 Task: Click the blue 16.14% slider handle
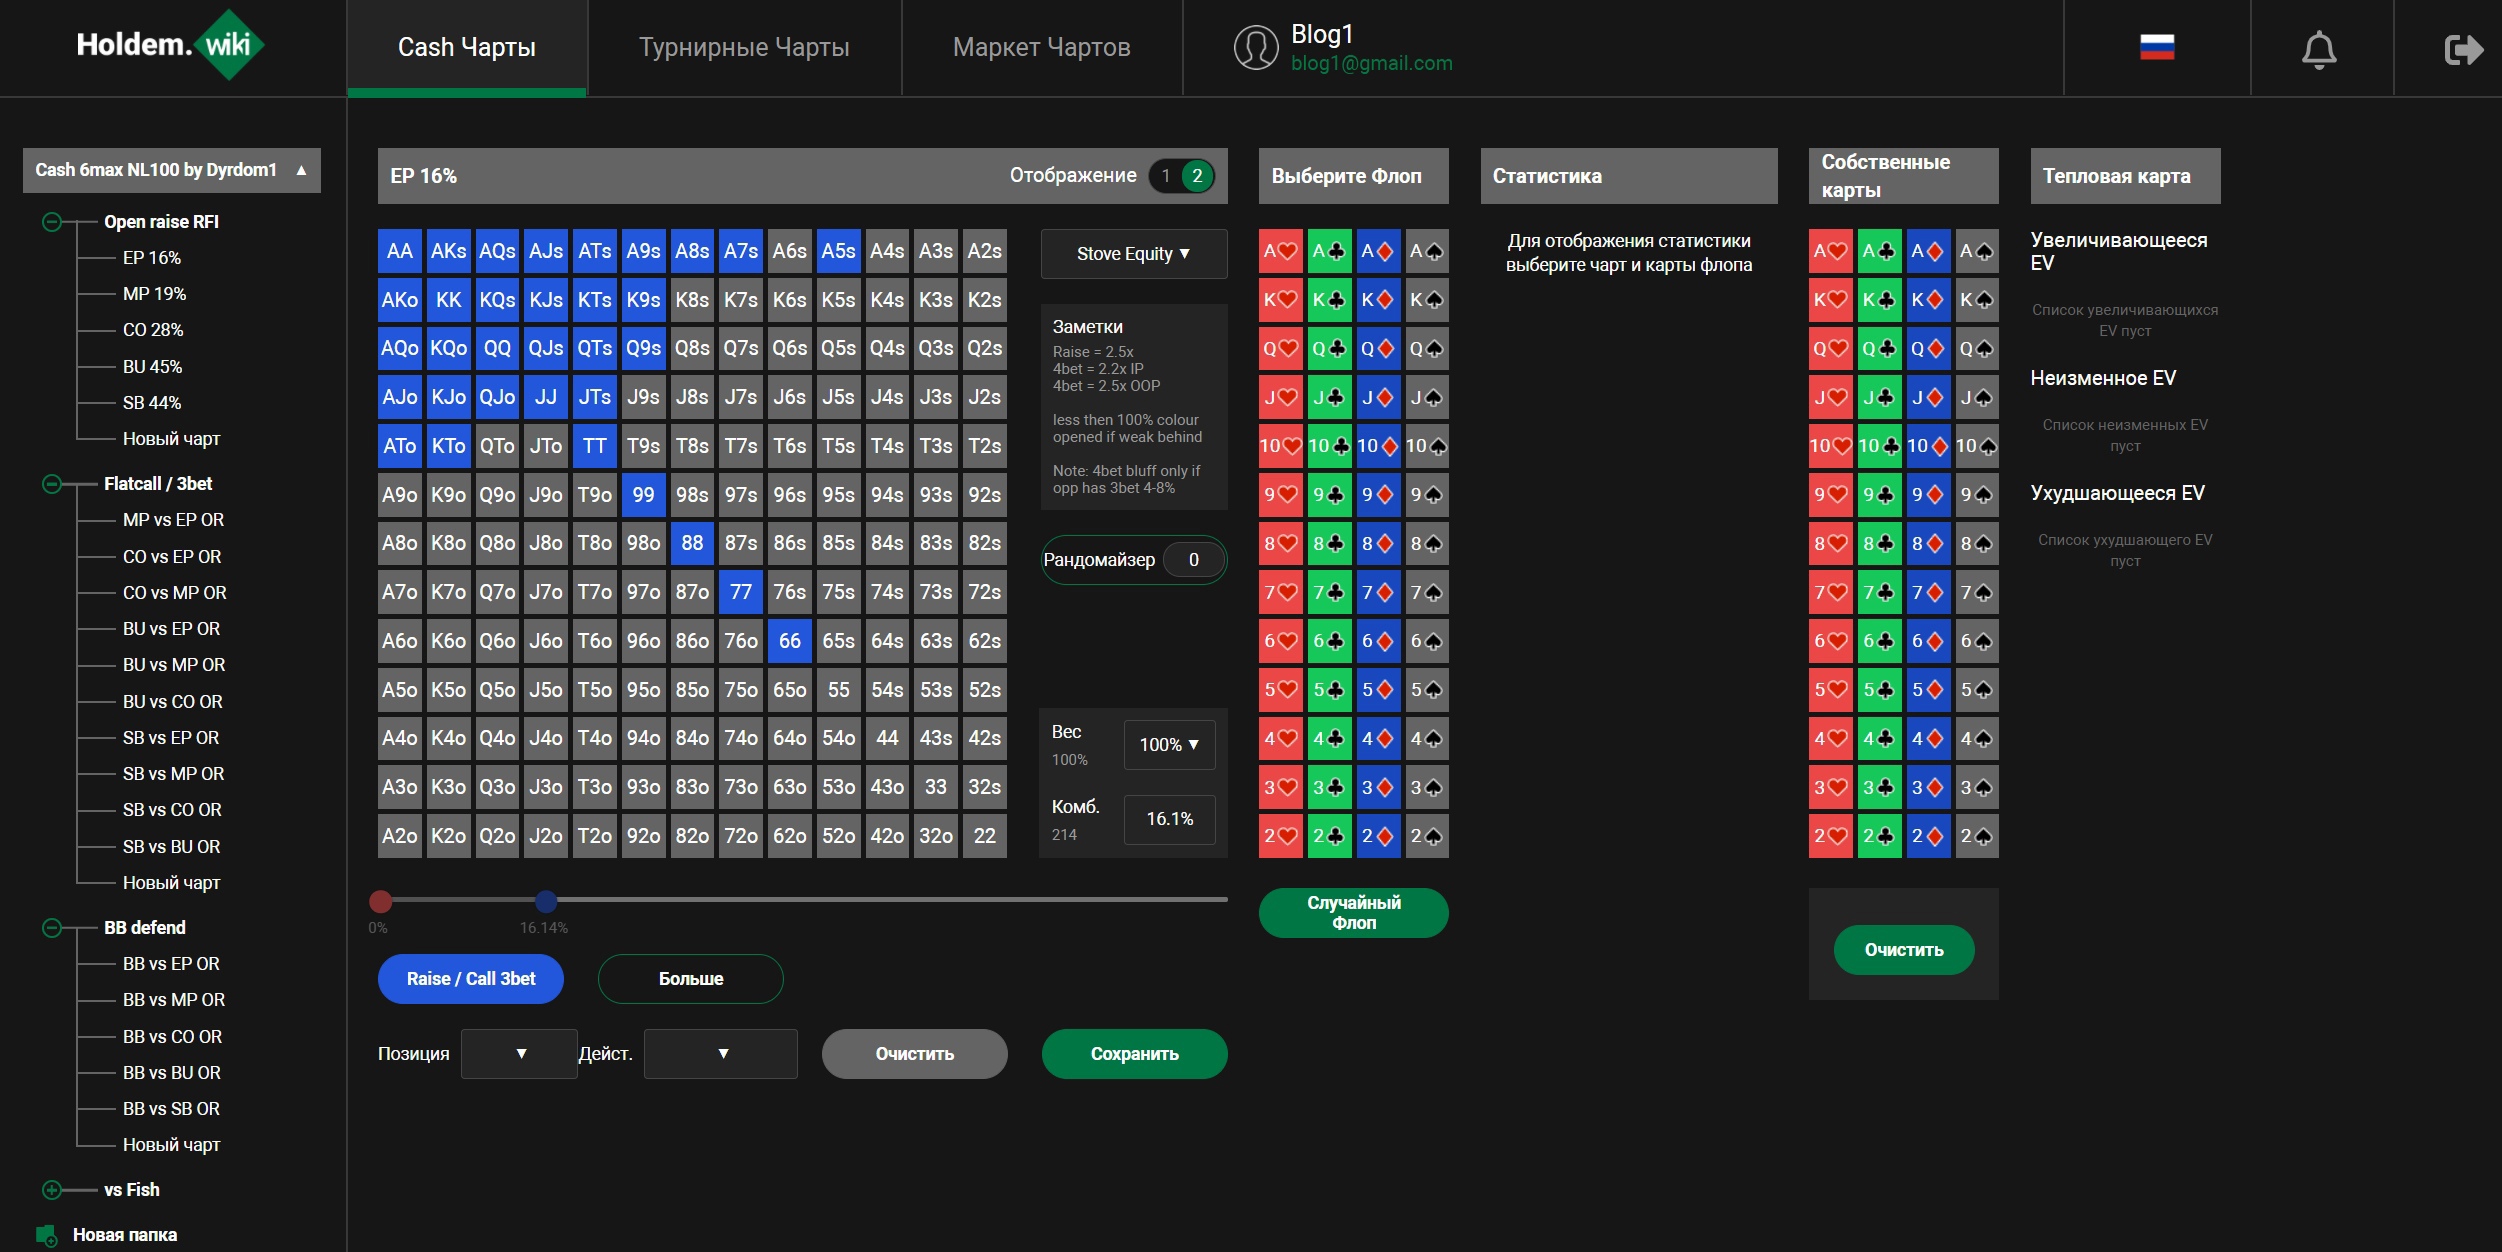546,902
